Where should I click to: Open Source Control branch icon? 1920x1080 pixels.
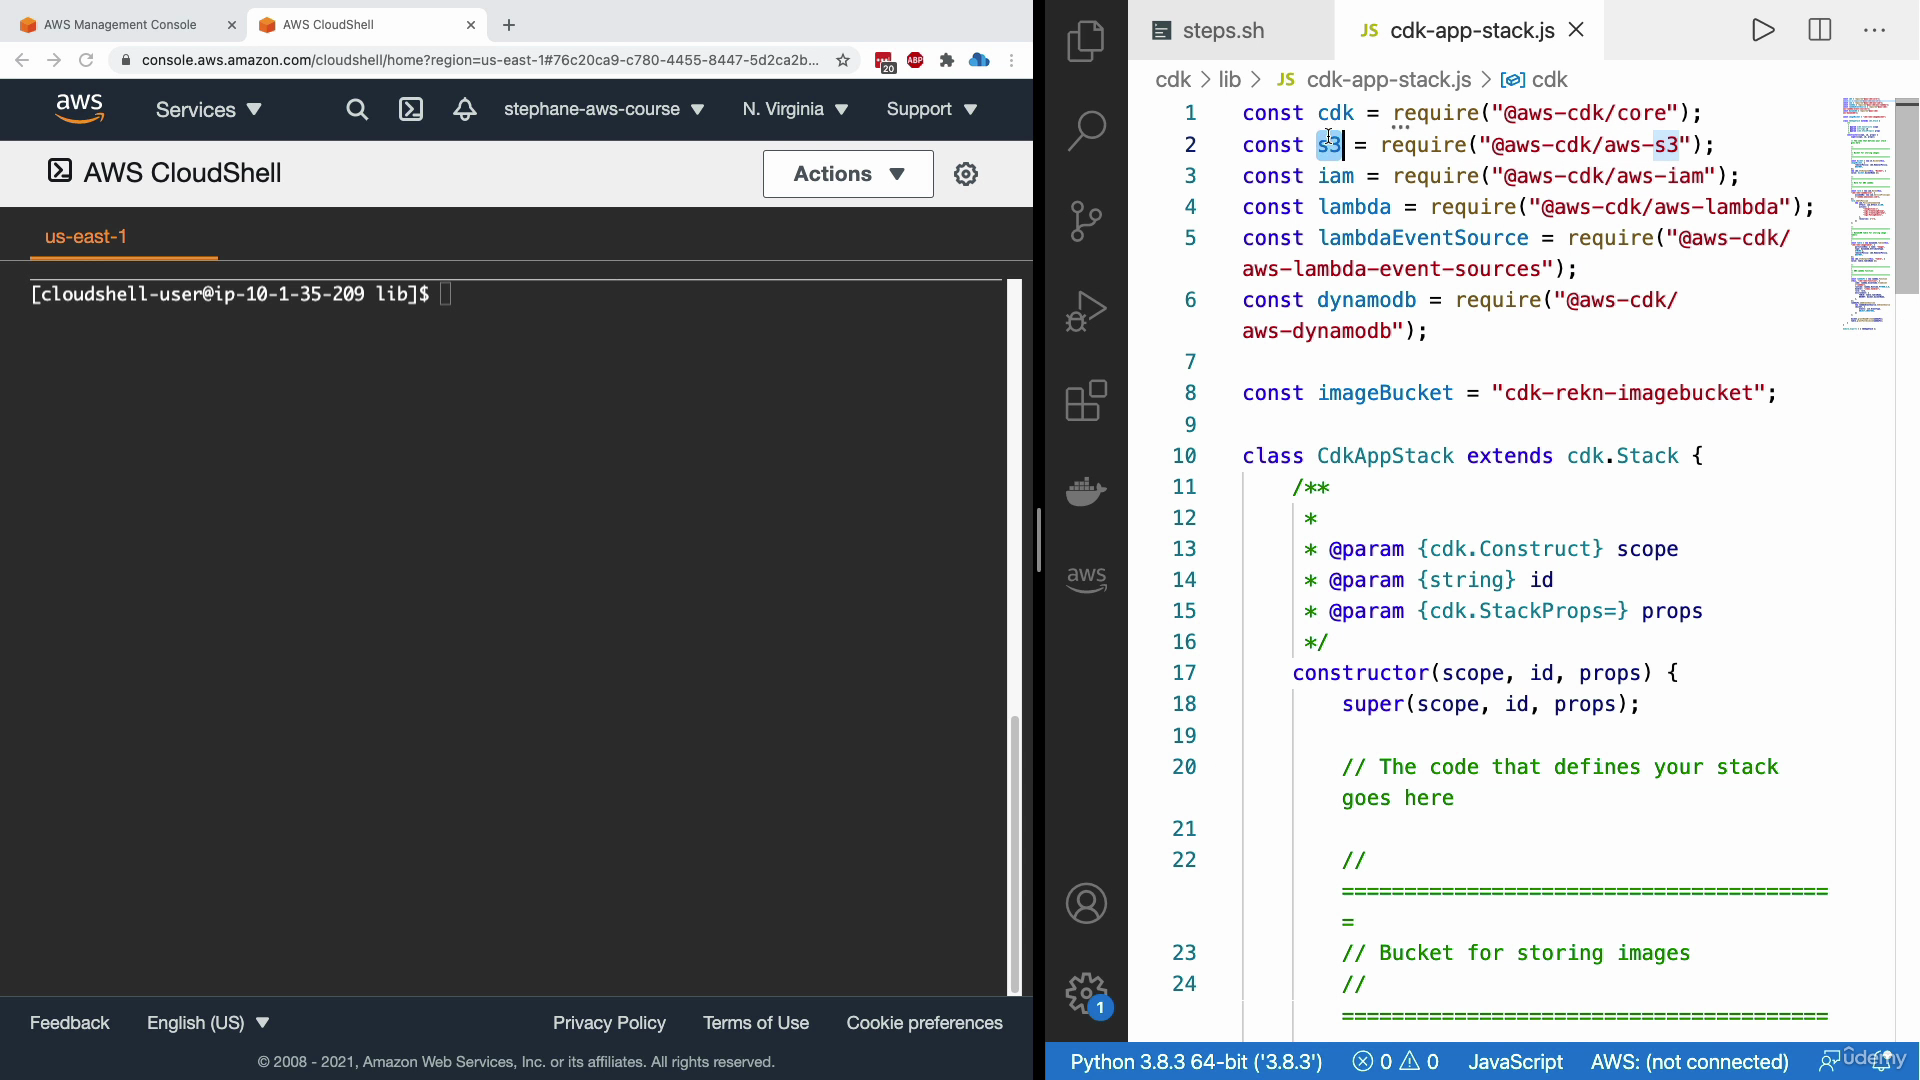point(1086,221)
